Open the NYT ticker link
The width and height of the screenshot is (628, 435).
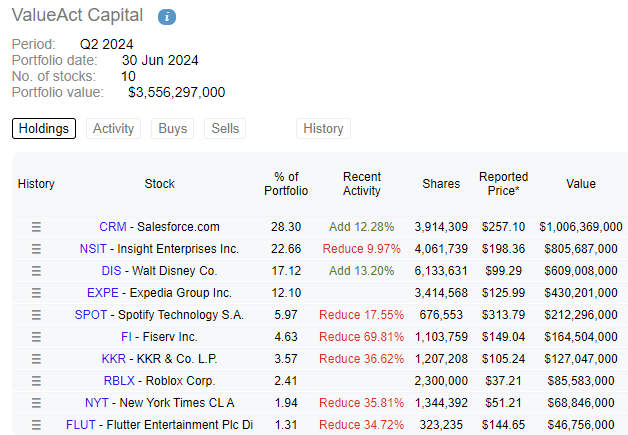97,403
